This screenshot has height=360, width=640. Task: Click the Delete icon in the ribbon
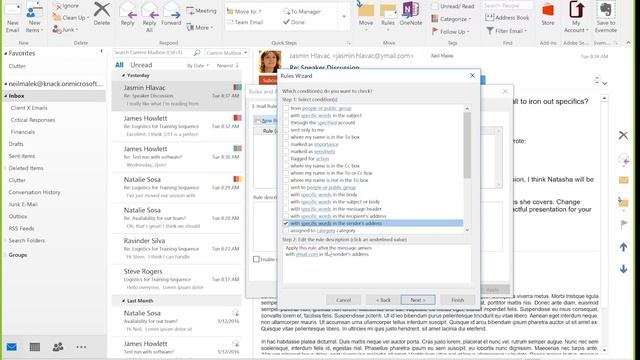click(x=102, y=14)
